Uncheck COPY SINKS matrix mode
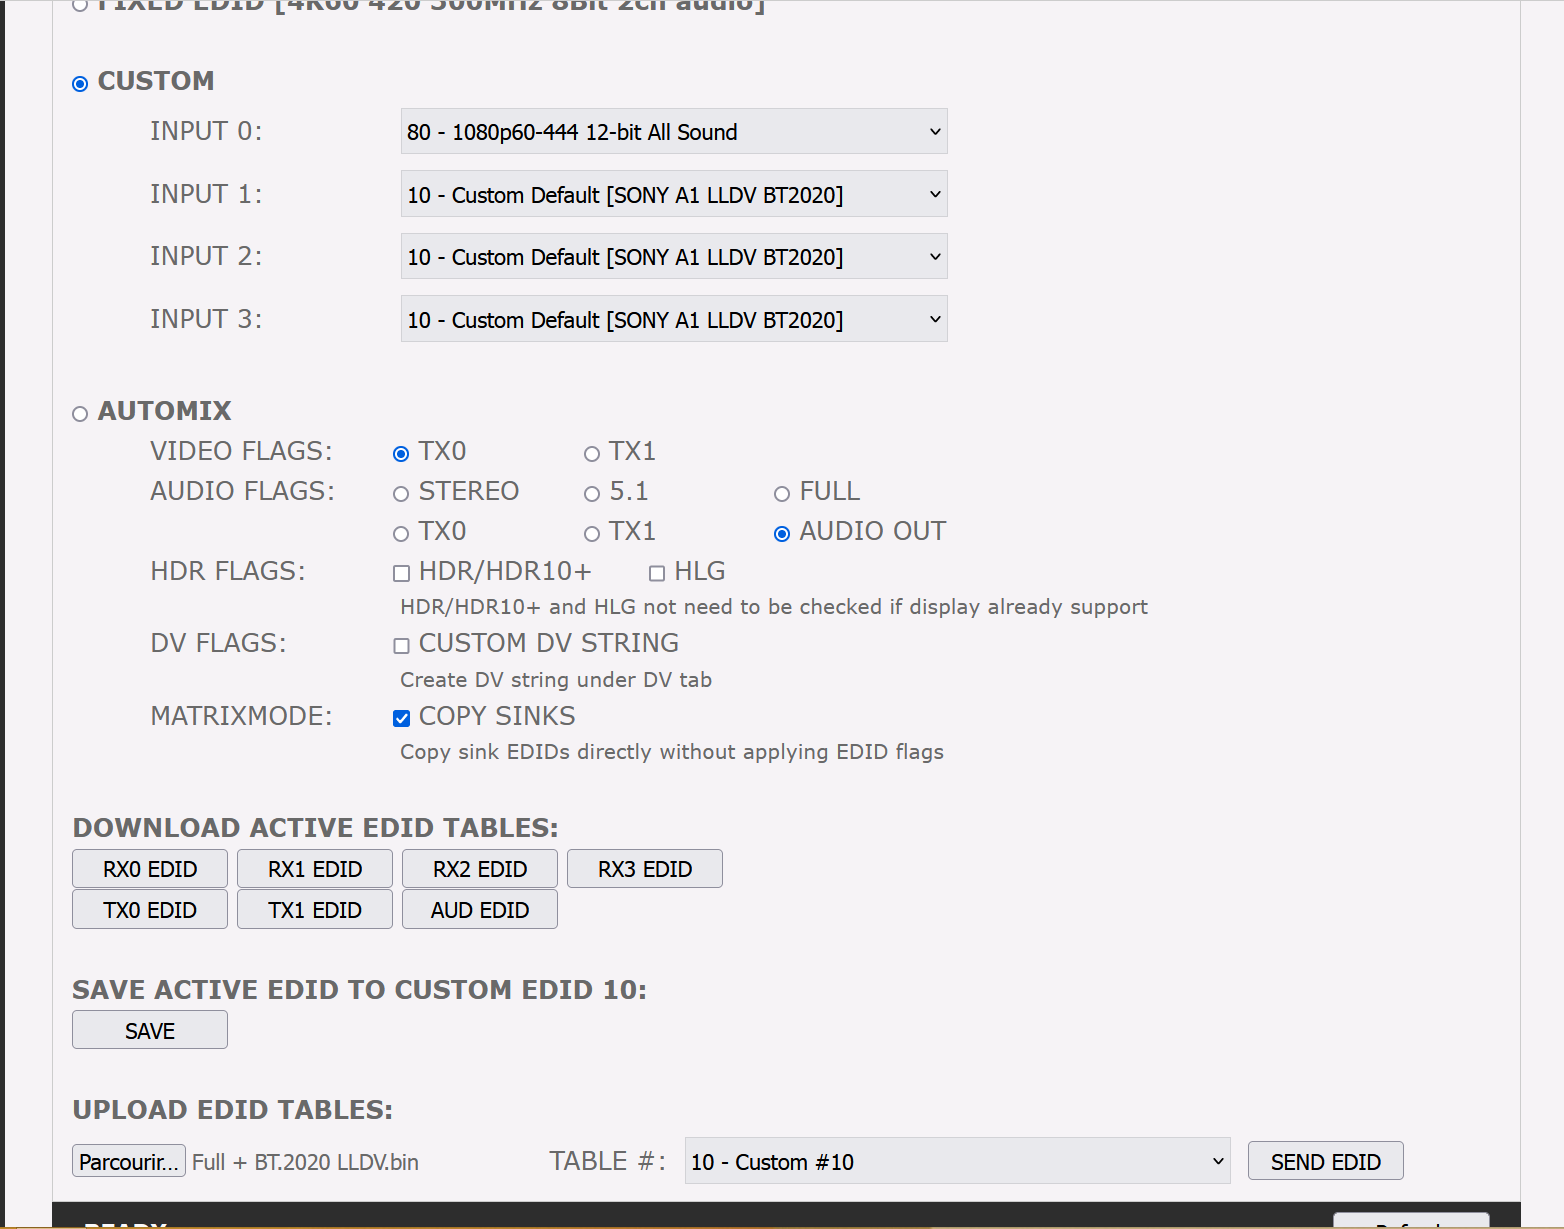1564x1229 pixels. click(402, 719)
